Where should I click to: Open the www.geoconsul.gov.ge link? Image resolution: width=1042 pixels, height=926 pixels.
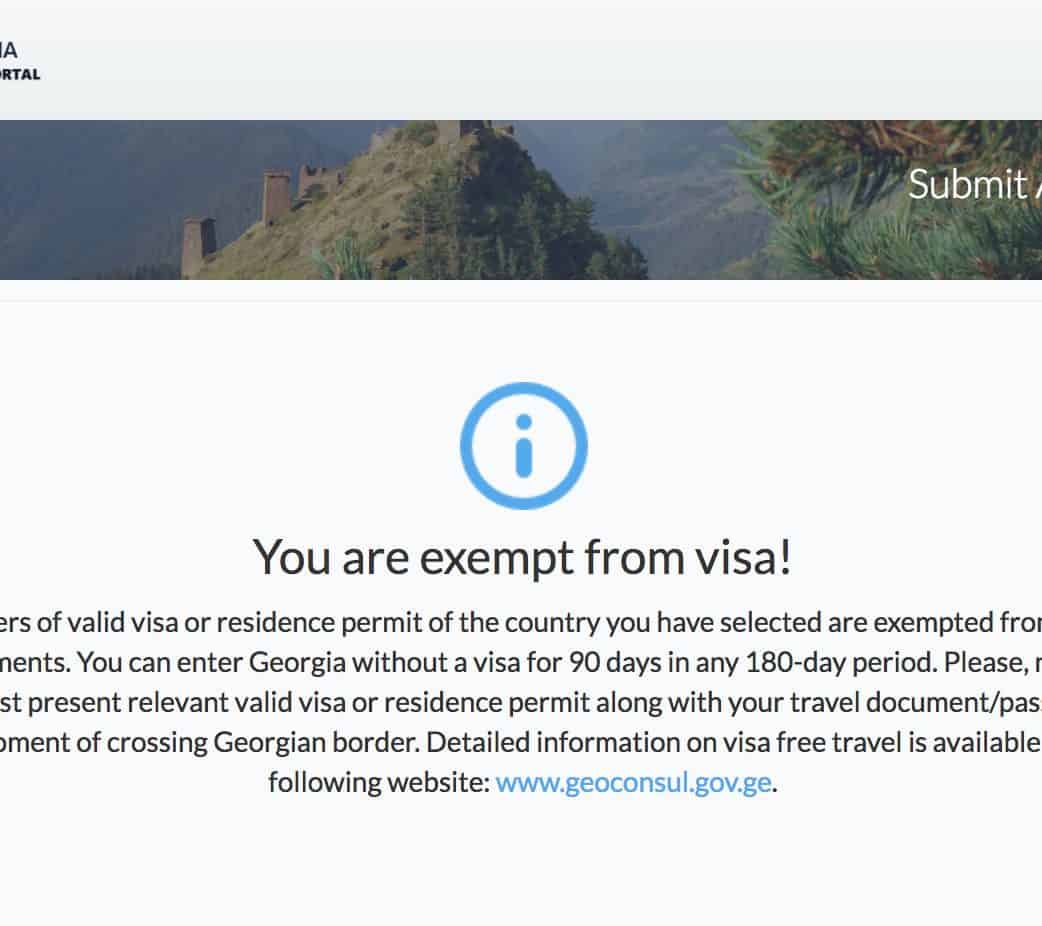(633, 782)
